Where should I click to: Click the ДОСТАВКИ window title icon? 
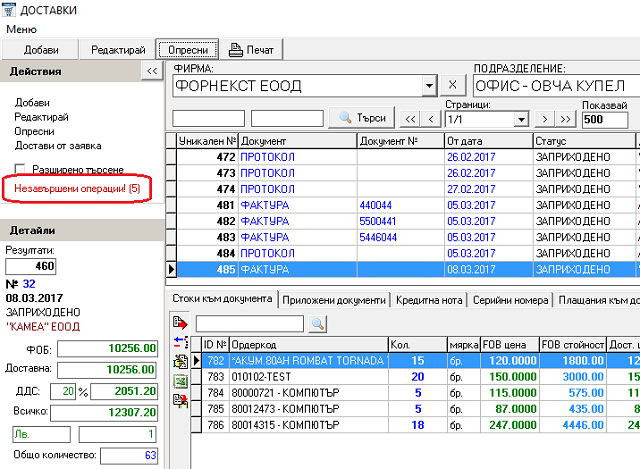click(9, 9)
